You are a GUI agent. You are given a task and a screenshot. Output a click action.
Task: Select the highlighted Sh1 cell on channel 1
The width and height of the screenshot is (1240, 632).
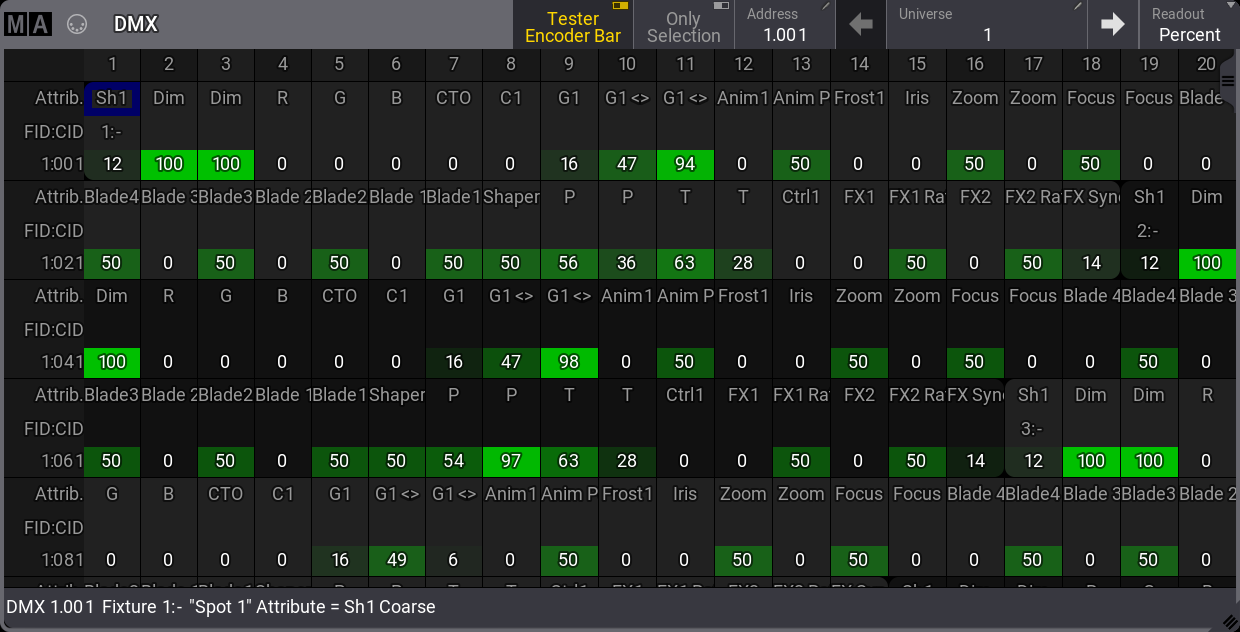(111, 98)
